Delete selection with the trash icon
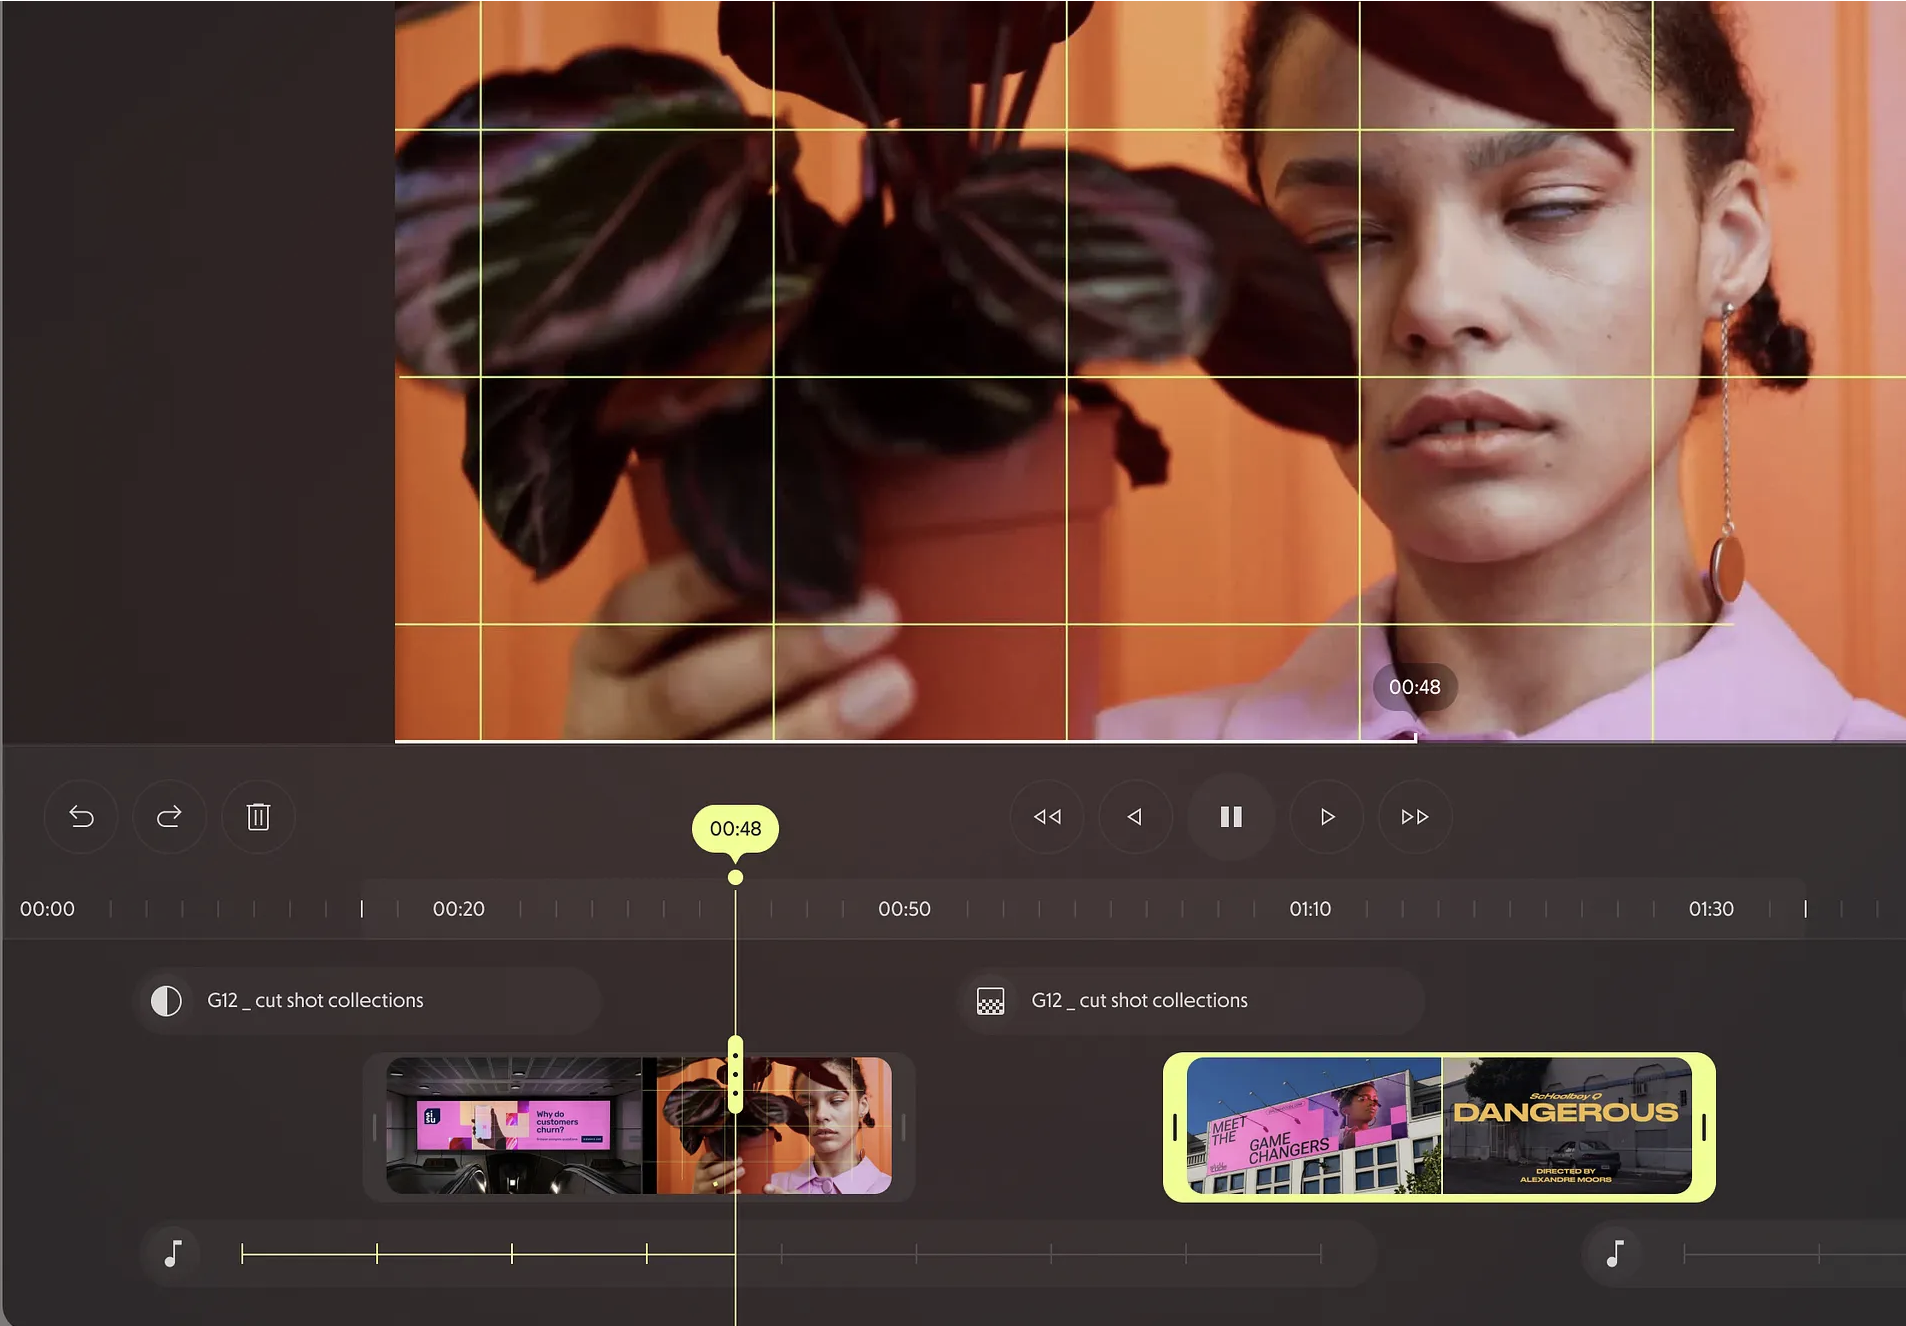 [x=258, y=817]
